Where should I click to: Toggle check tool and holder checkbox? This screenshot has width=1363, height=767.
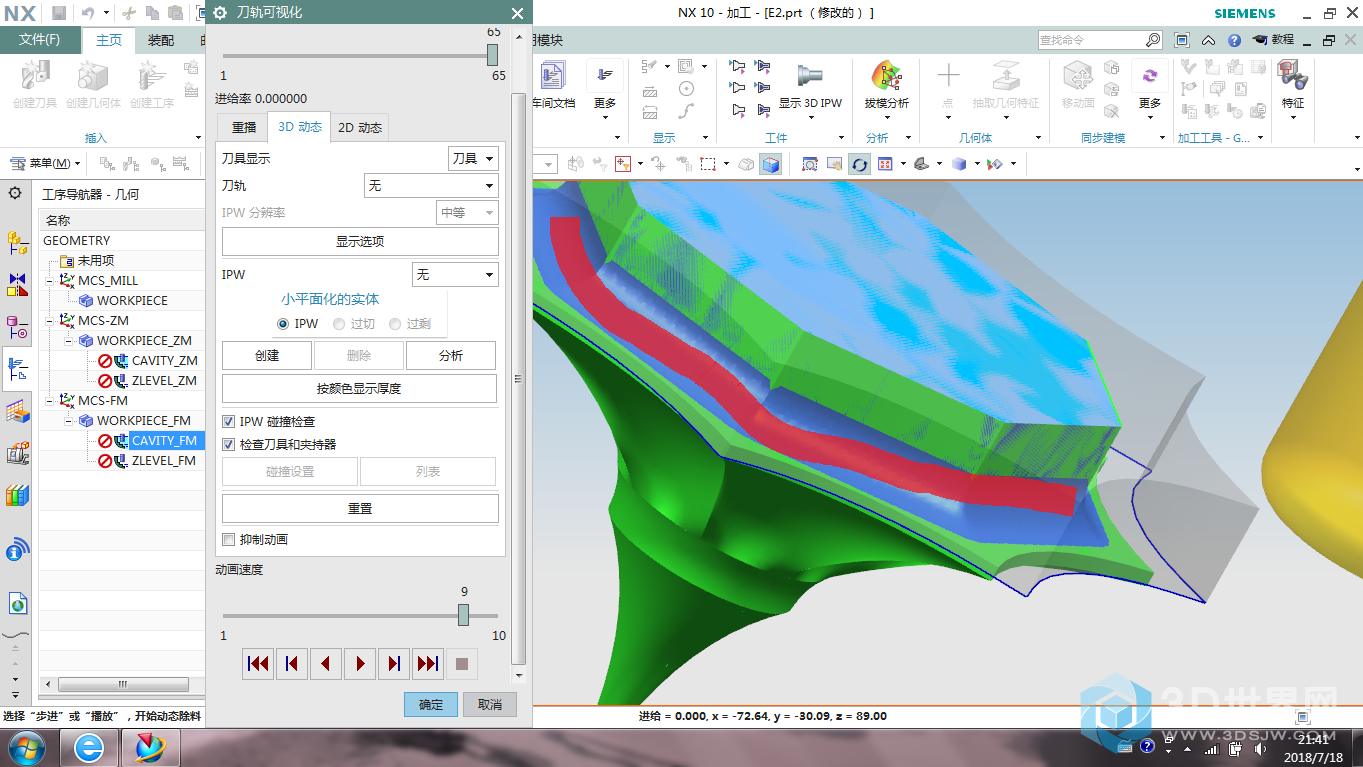[x=228, y=444]
